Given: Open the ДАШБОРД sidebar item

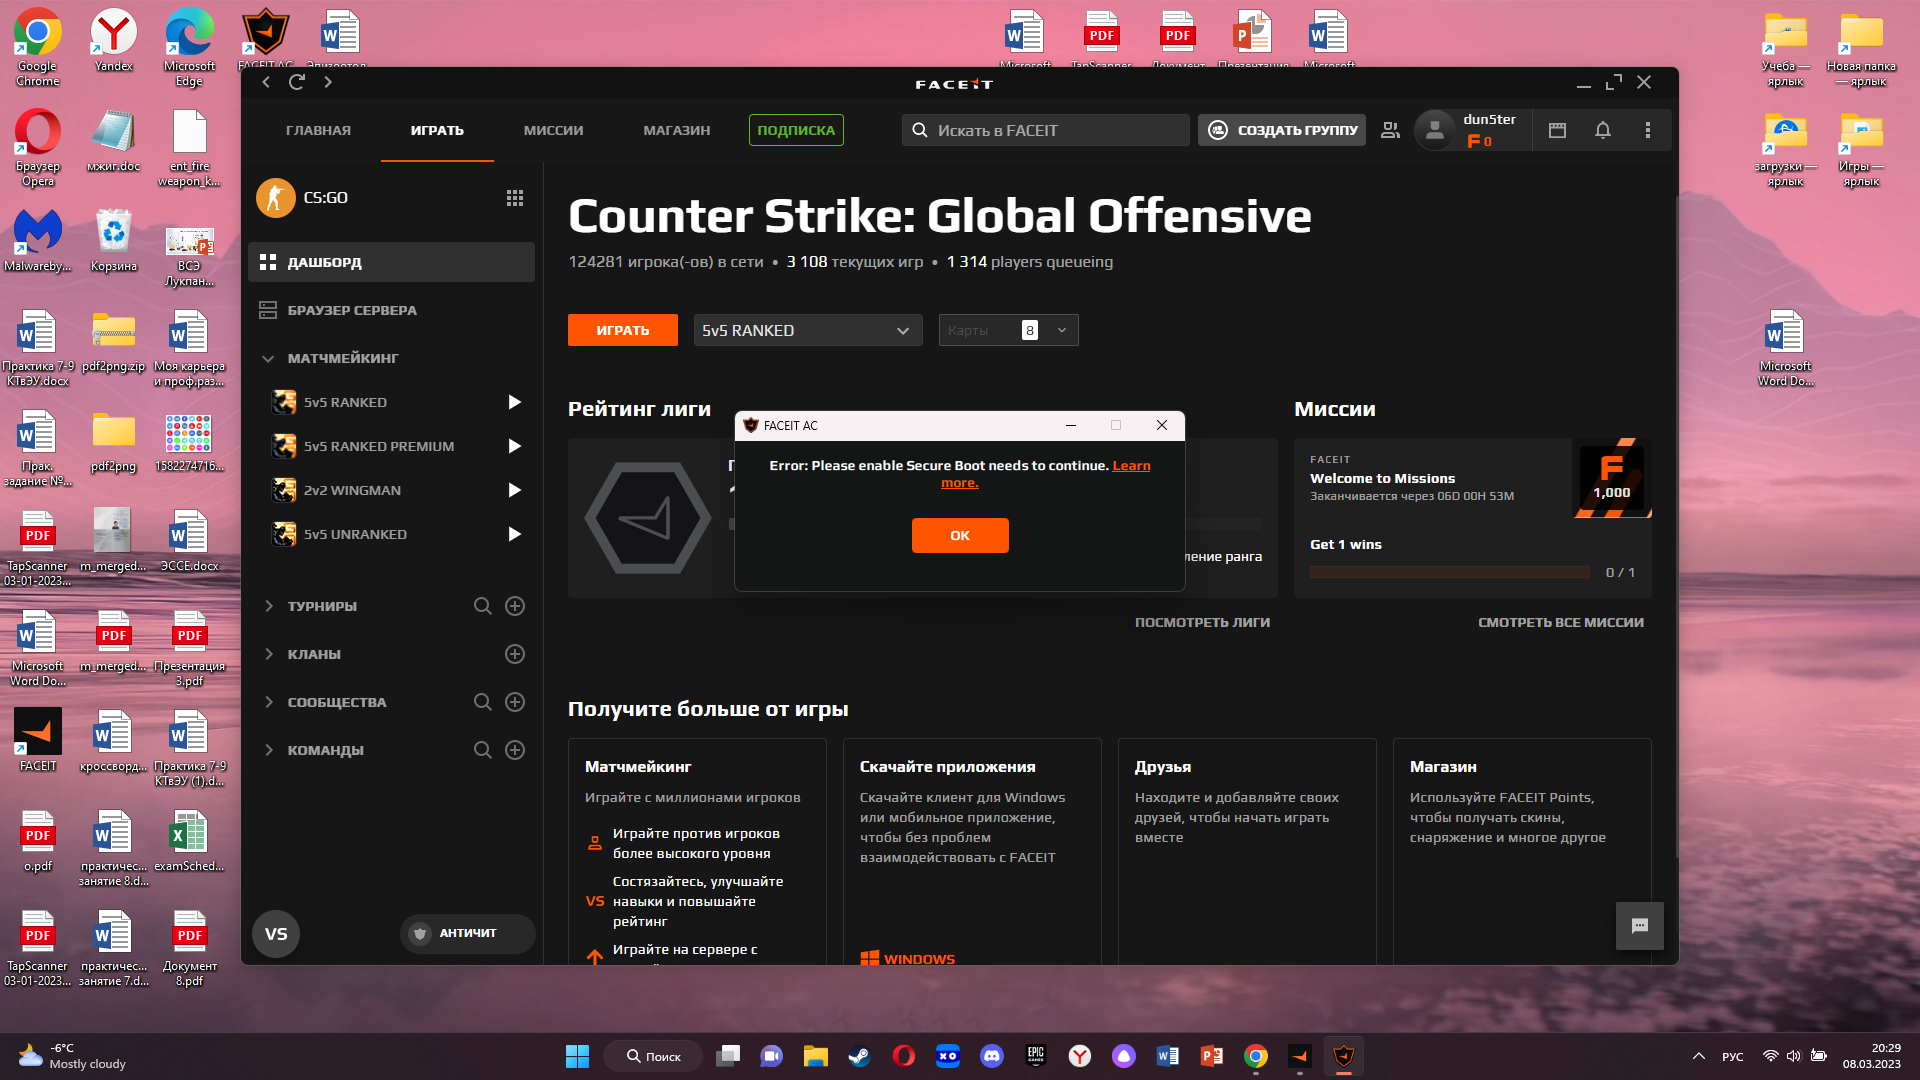Looking at the screenshot, I should pos(391,262).
